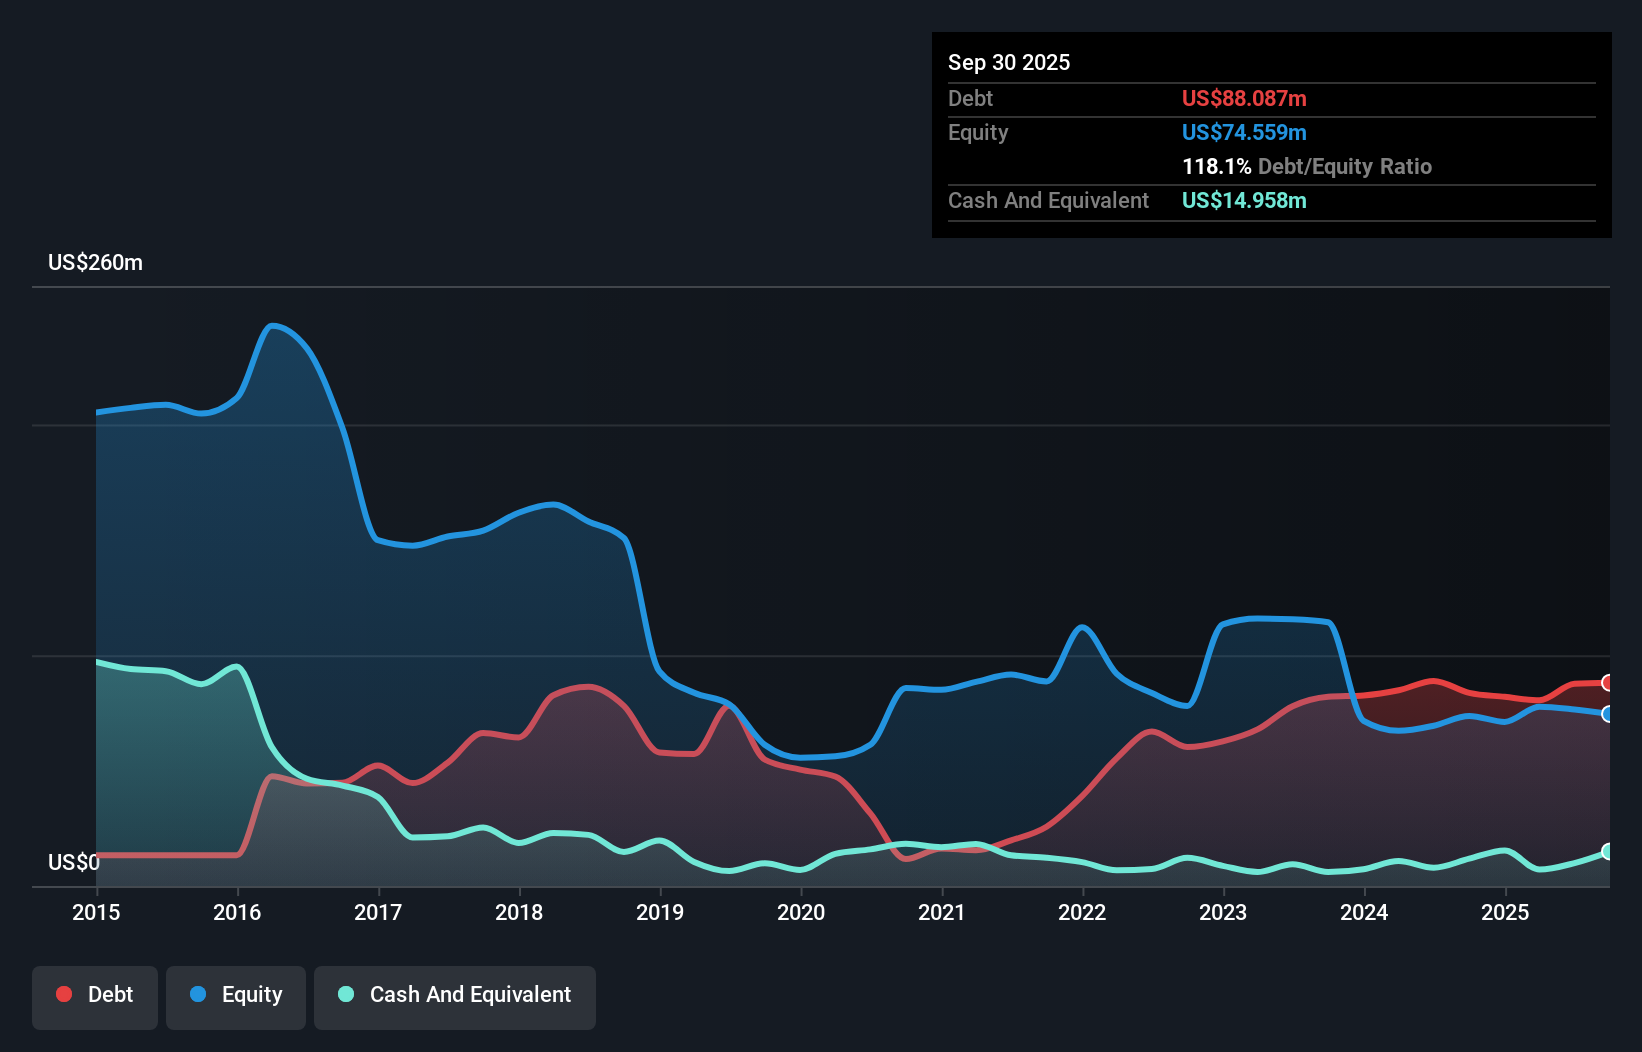Select the 2020 year label
The image size is (1642, 1052).
(801, 912)
